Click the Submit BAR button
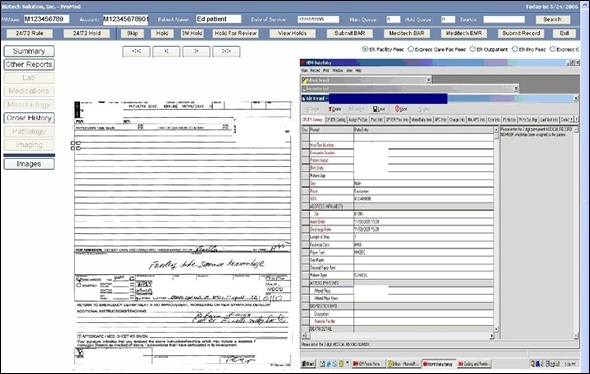Viewport: 590px width, 374px height. pos(350,33)
